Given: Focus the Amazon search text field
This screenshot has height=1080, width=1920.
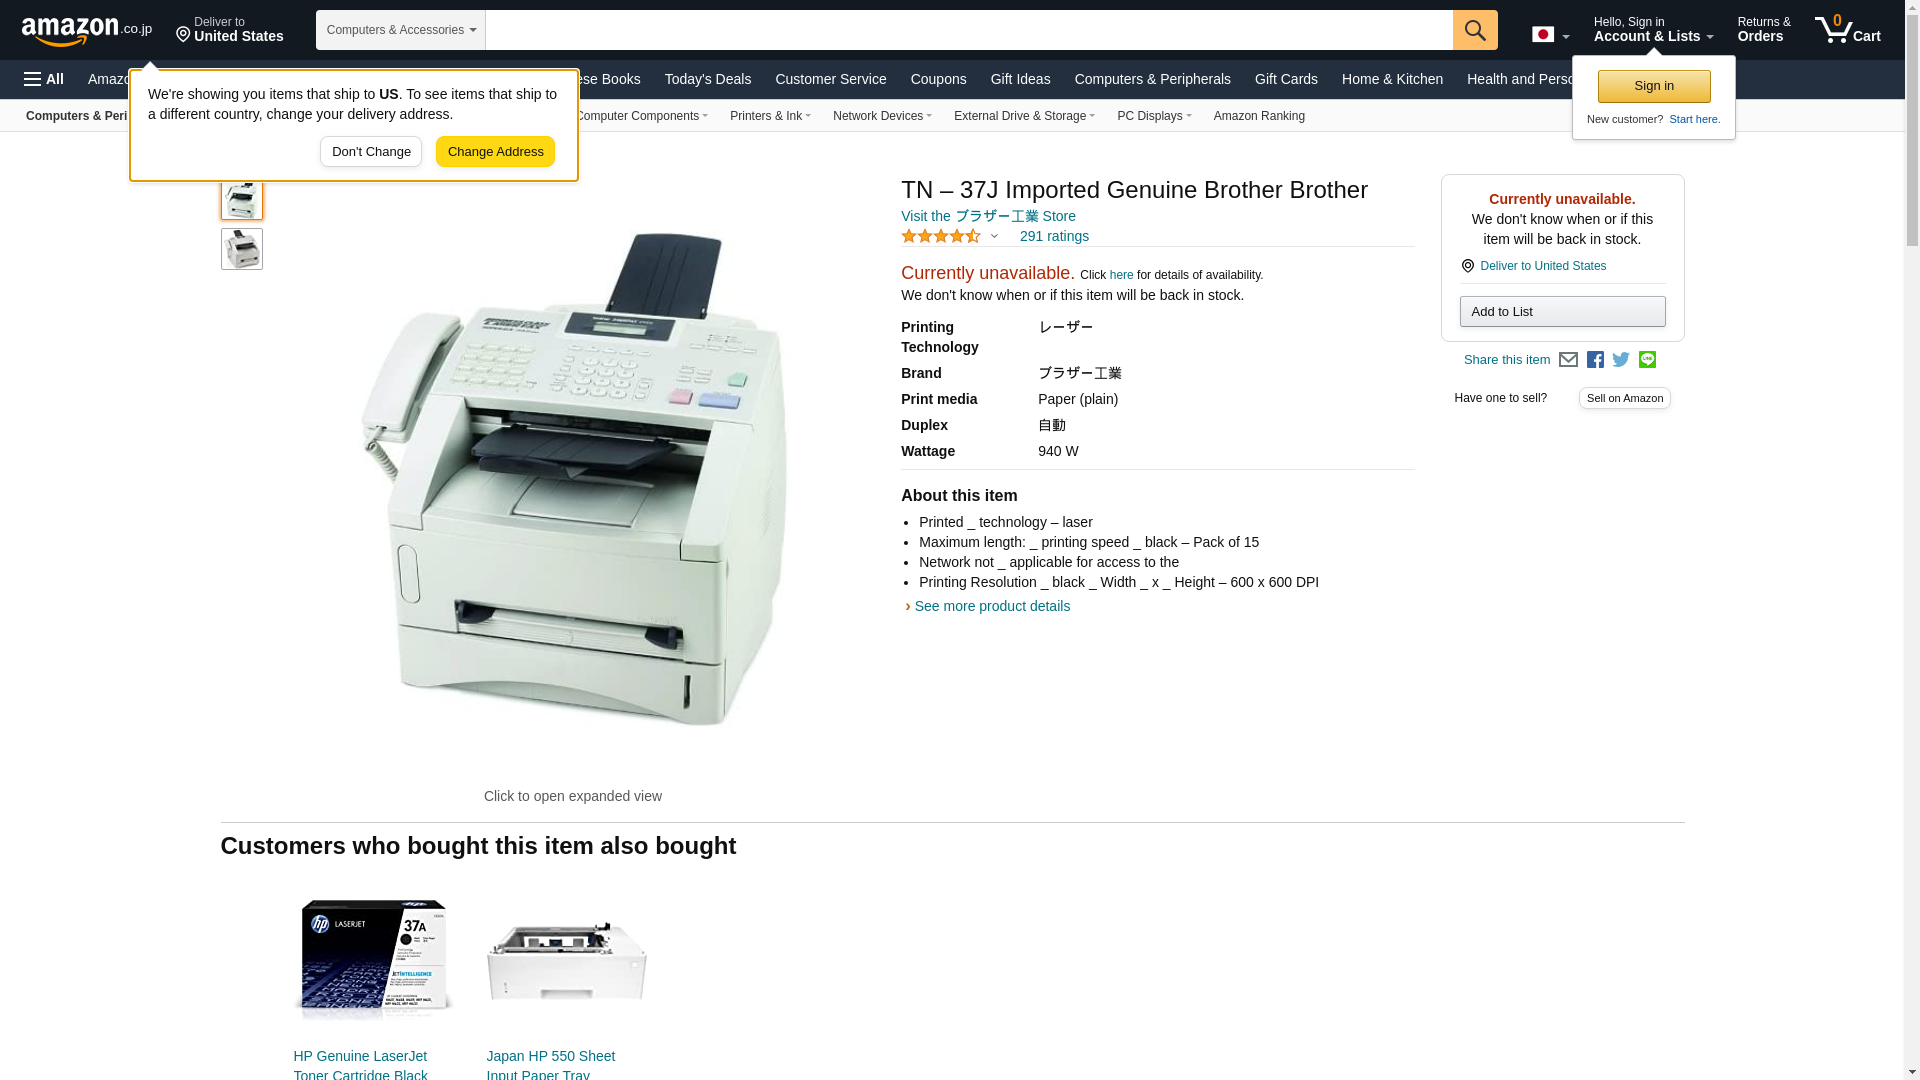Looking at the screenshot, I should (969, 30).
